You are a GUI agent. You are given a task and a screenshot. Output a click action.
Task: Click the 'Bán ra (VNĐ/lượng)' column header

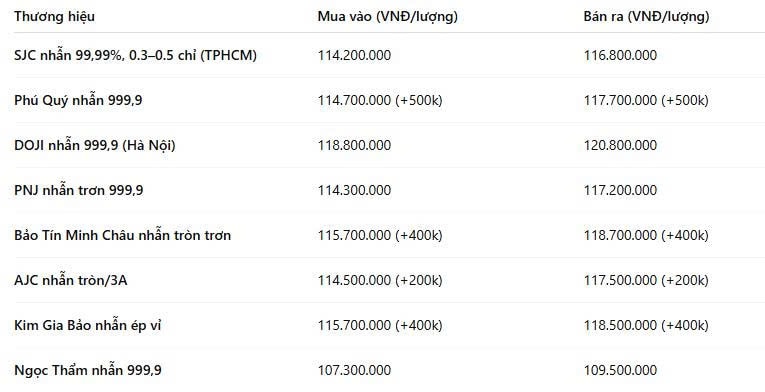(646, 17)
